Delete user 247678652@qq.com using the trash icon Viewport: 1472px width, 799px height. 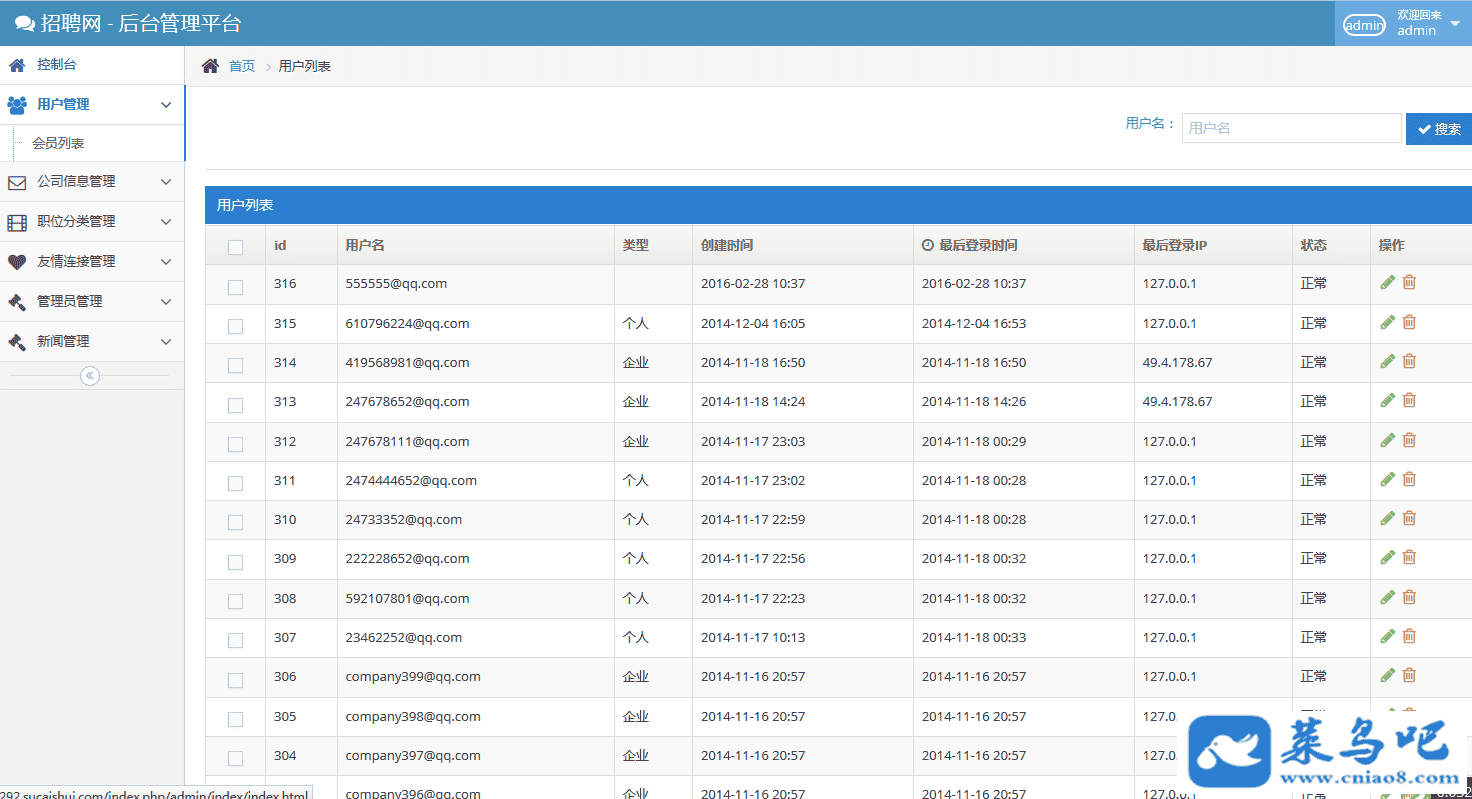1409,401
